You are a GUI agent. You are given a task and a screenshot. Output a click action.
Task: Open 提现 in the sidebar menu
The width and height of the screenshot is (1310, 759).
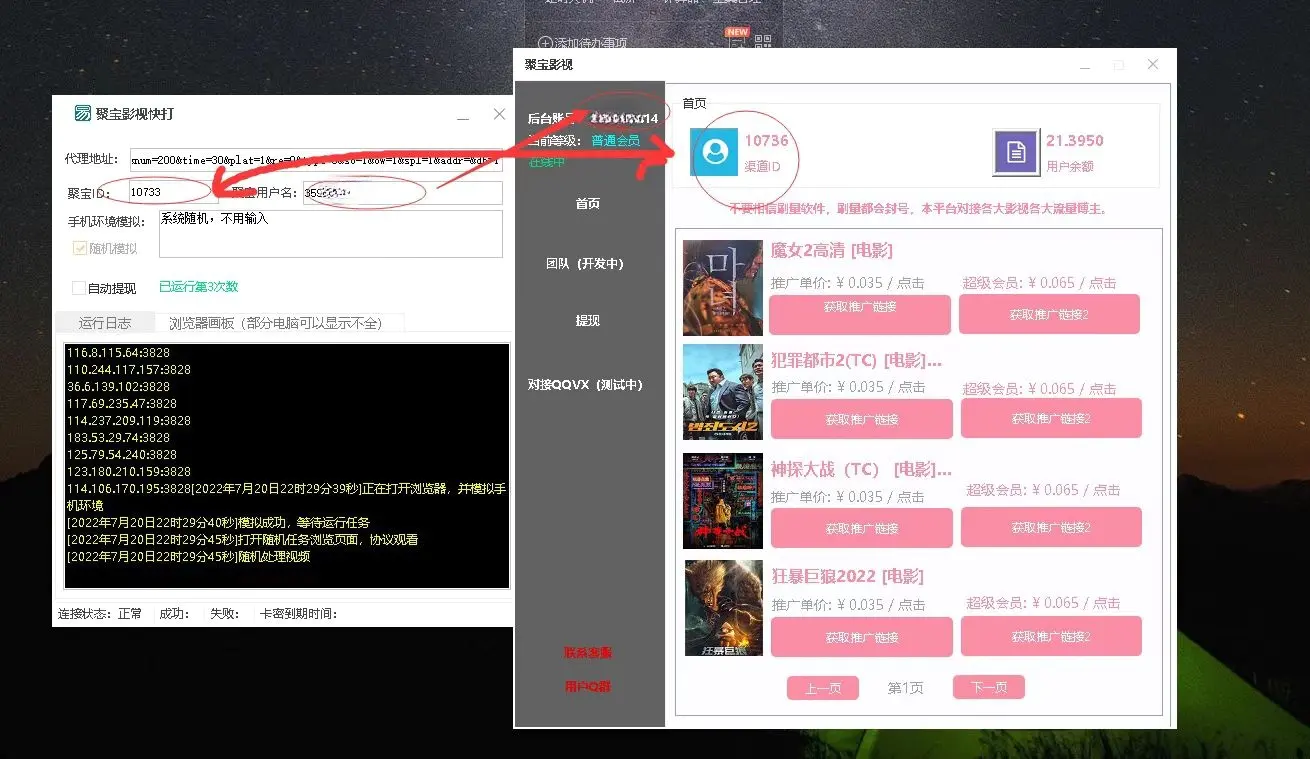[588, 321]
